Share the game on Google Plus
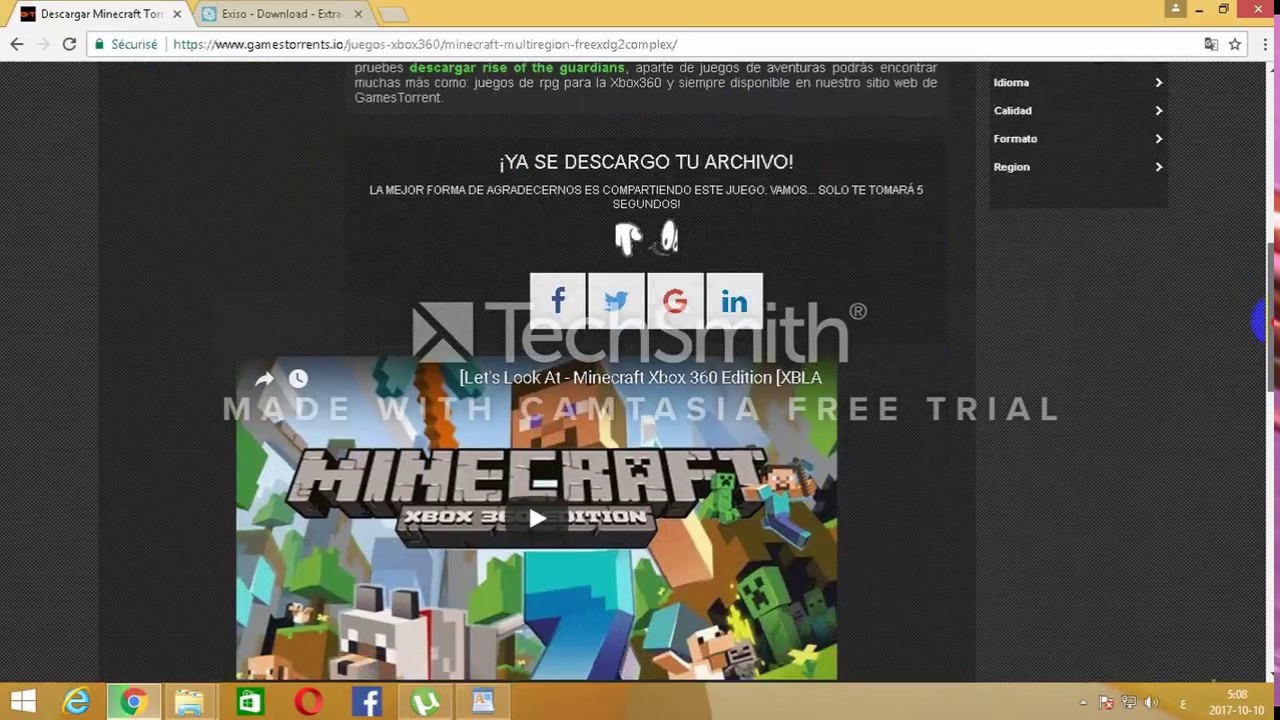1280x720 pixels. [x=675, y=300]
